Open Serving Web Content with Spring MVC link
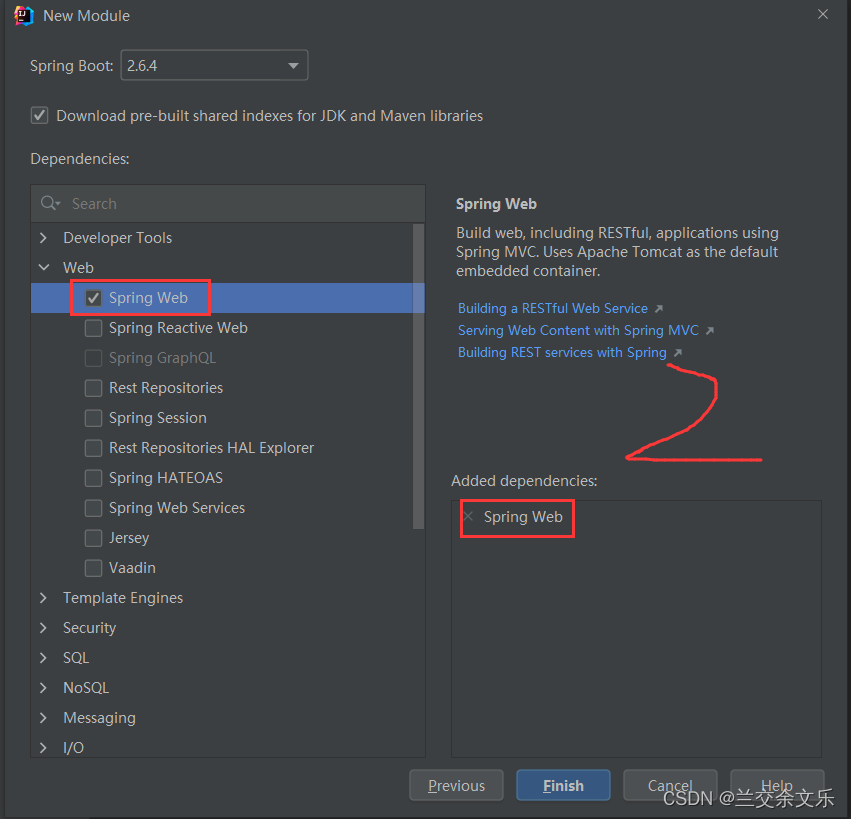Image resolution: width=851 pixels, height=819 pixels. [578, 331]
